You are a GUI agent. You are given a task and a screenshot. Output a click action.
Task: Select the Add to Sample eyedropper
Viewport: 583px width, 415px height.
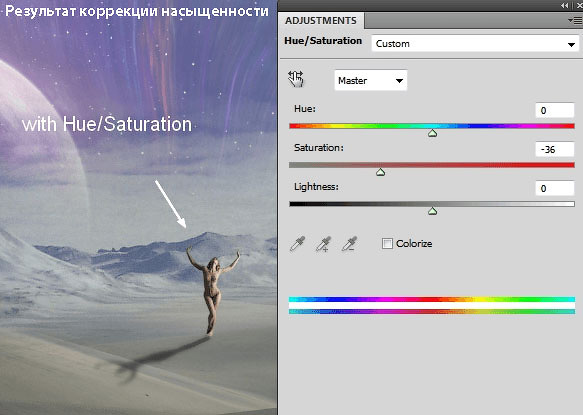pyautogui.click(x=323, y=244)
